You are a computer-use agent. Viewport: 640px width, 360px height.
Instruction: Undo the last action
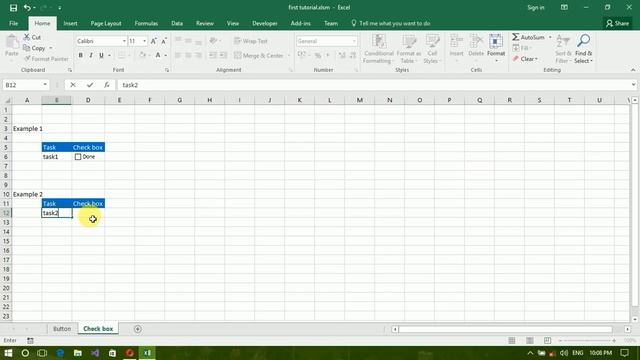point(27,8)
